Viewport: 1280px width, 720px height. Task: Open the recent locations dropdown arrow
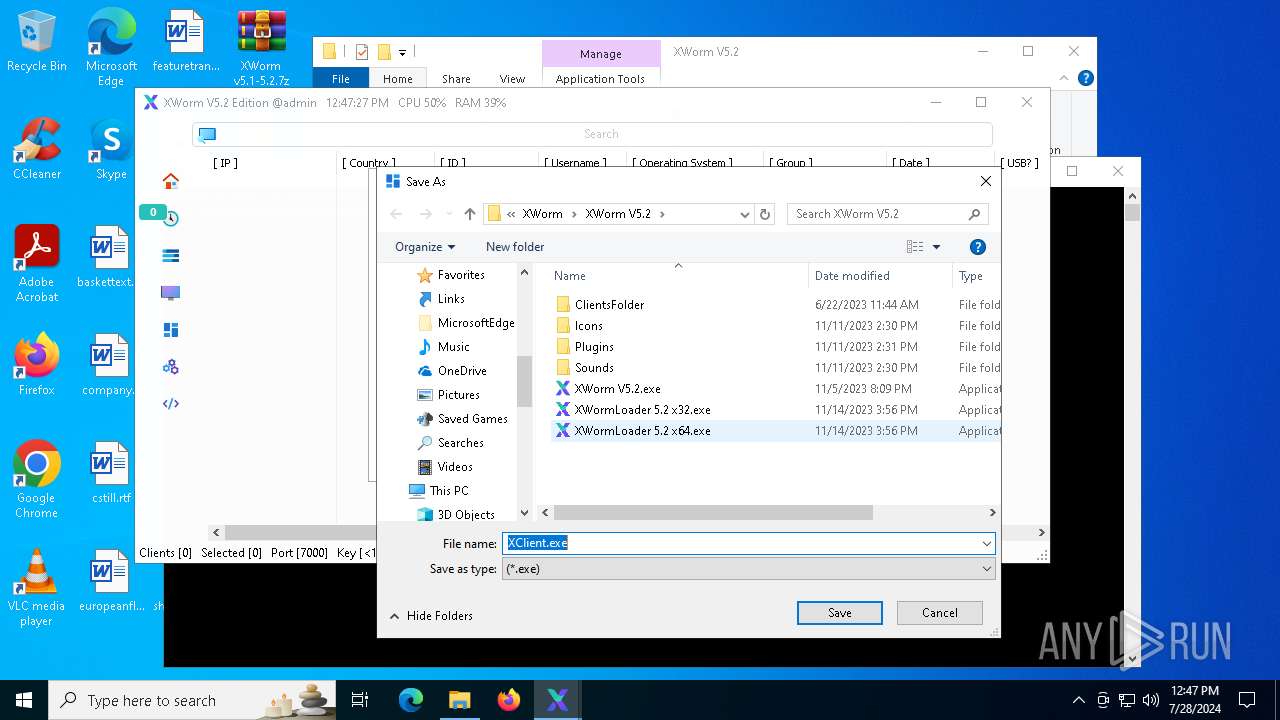pyautogui.click(x=447, y=214)
